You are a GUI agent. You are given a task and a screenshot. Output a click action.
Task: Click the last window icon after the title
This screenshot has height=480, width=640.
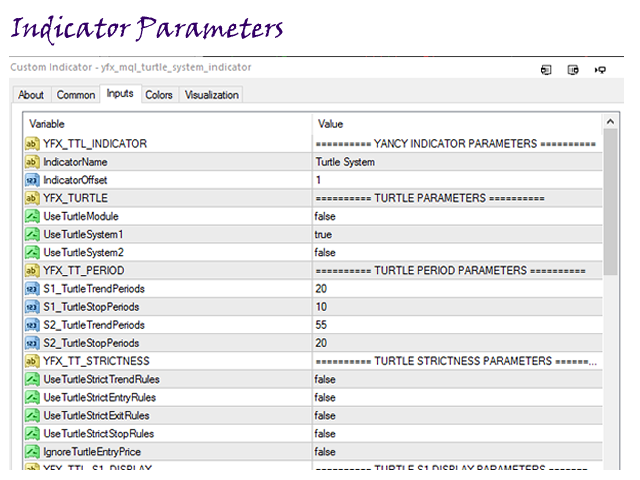click(x=600, y=70)
